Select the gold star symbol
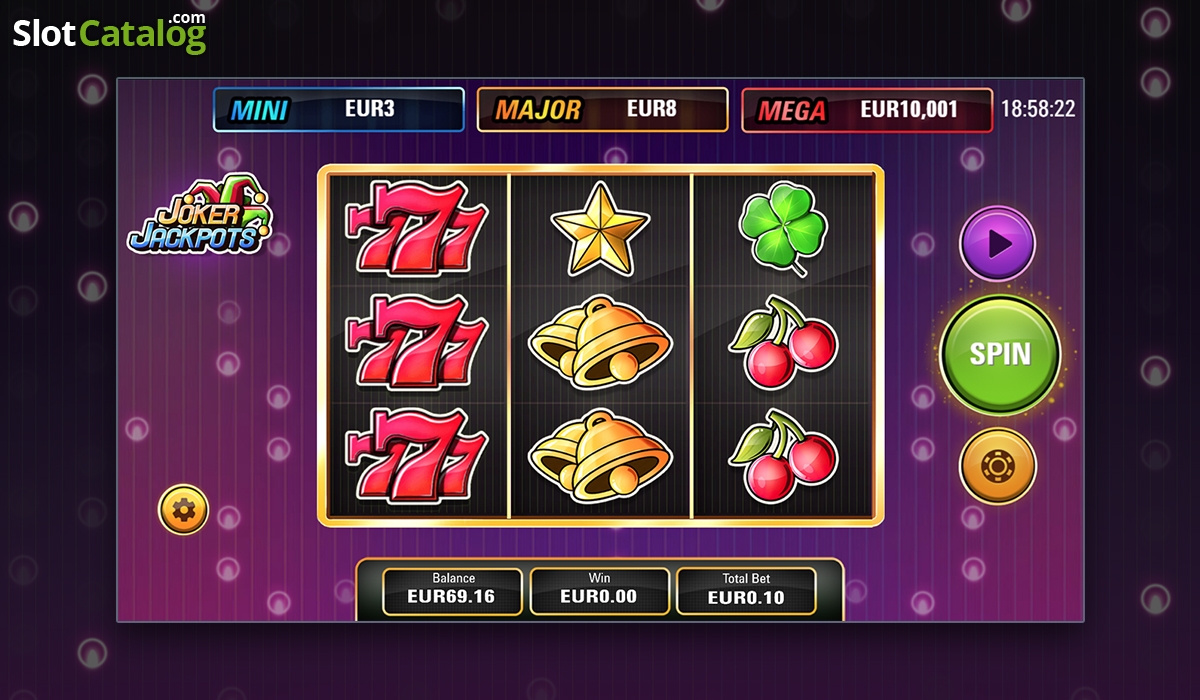 600,228
